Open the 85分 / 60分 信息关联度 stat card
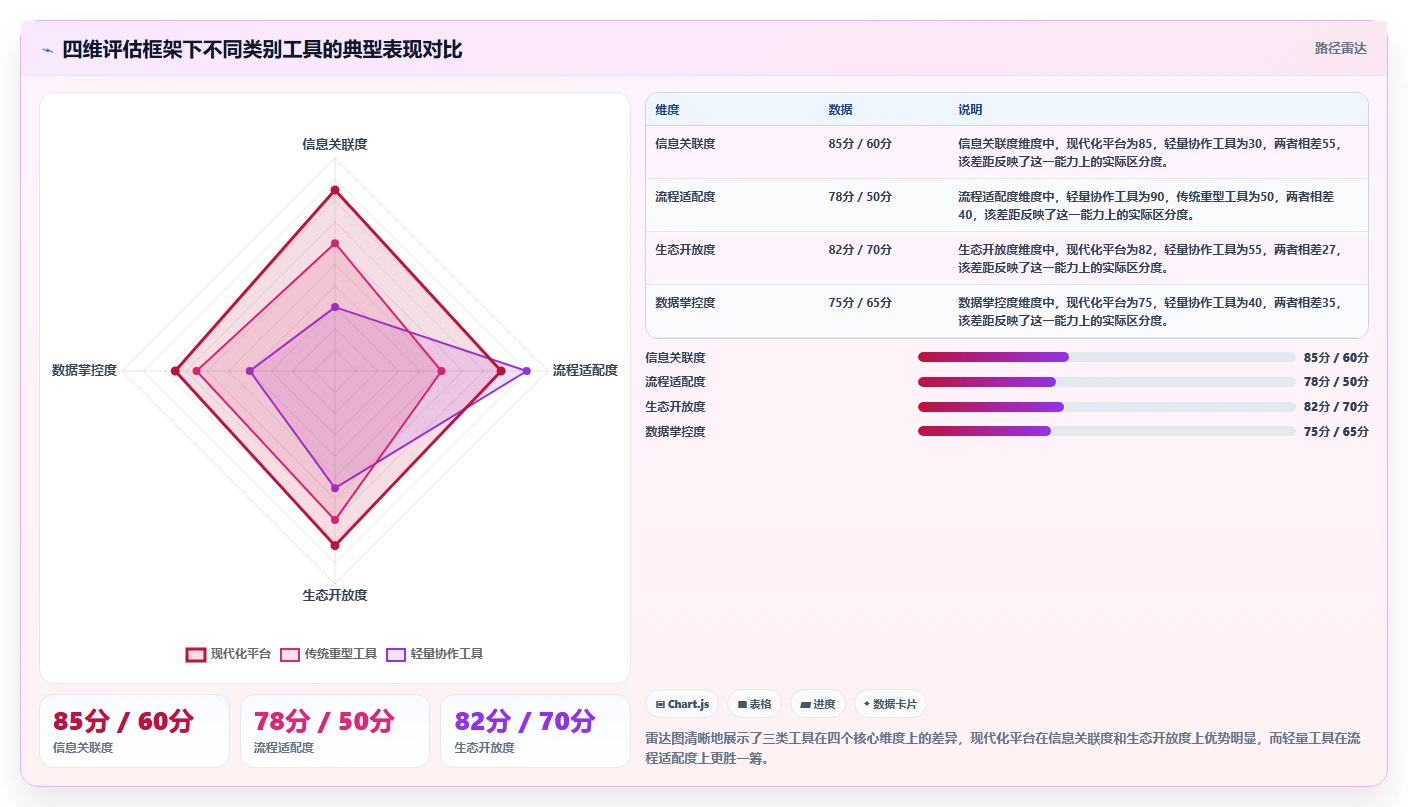The width and height of the screenshot is (1408, 807). point(134,731)
